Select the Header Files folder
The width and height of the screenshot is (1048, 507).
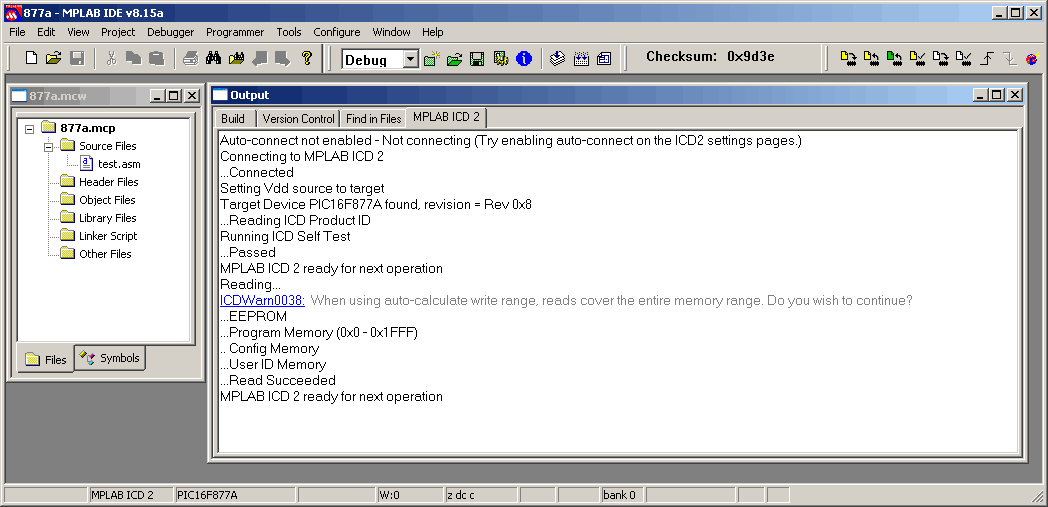pyautogui.click(x=108, y=182)
